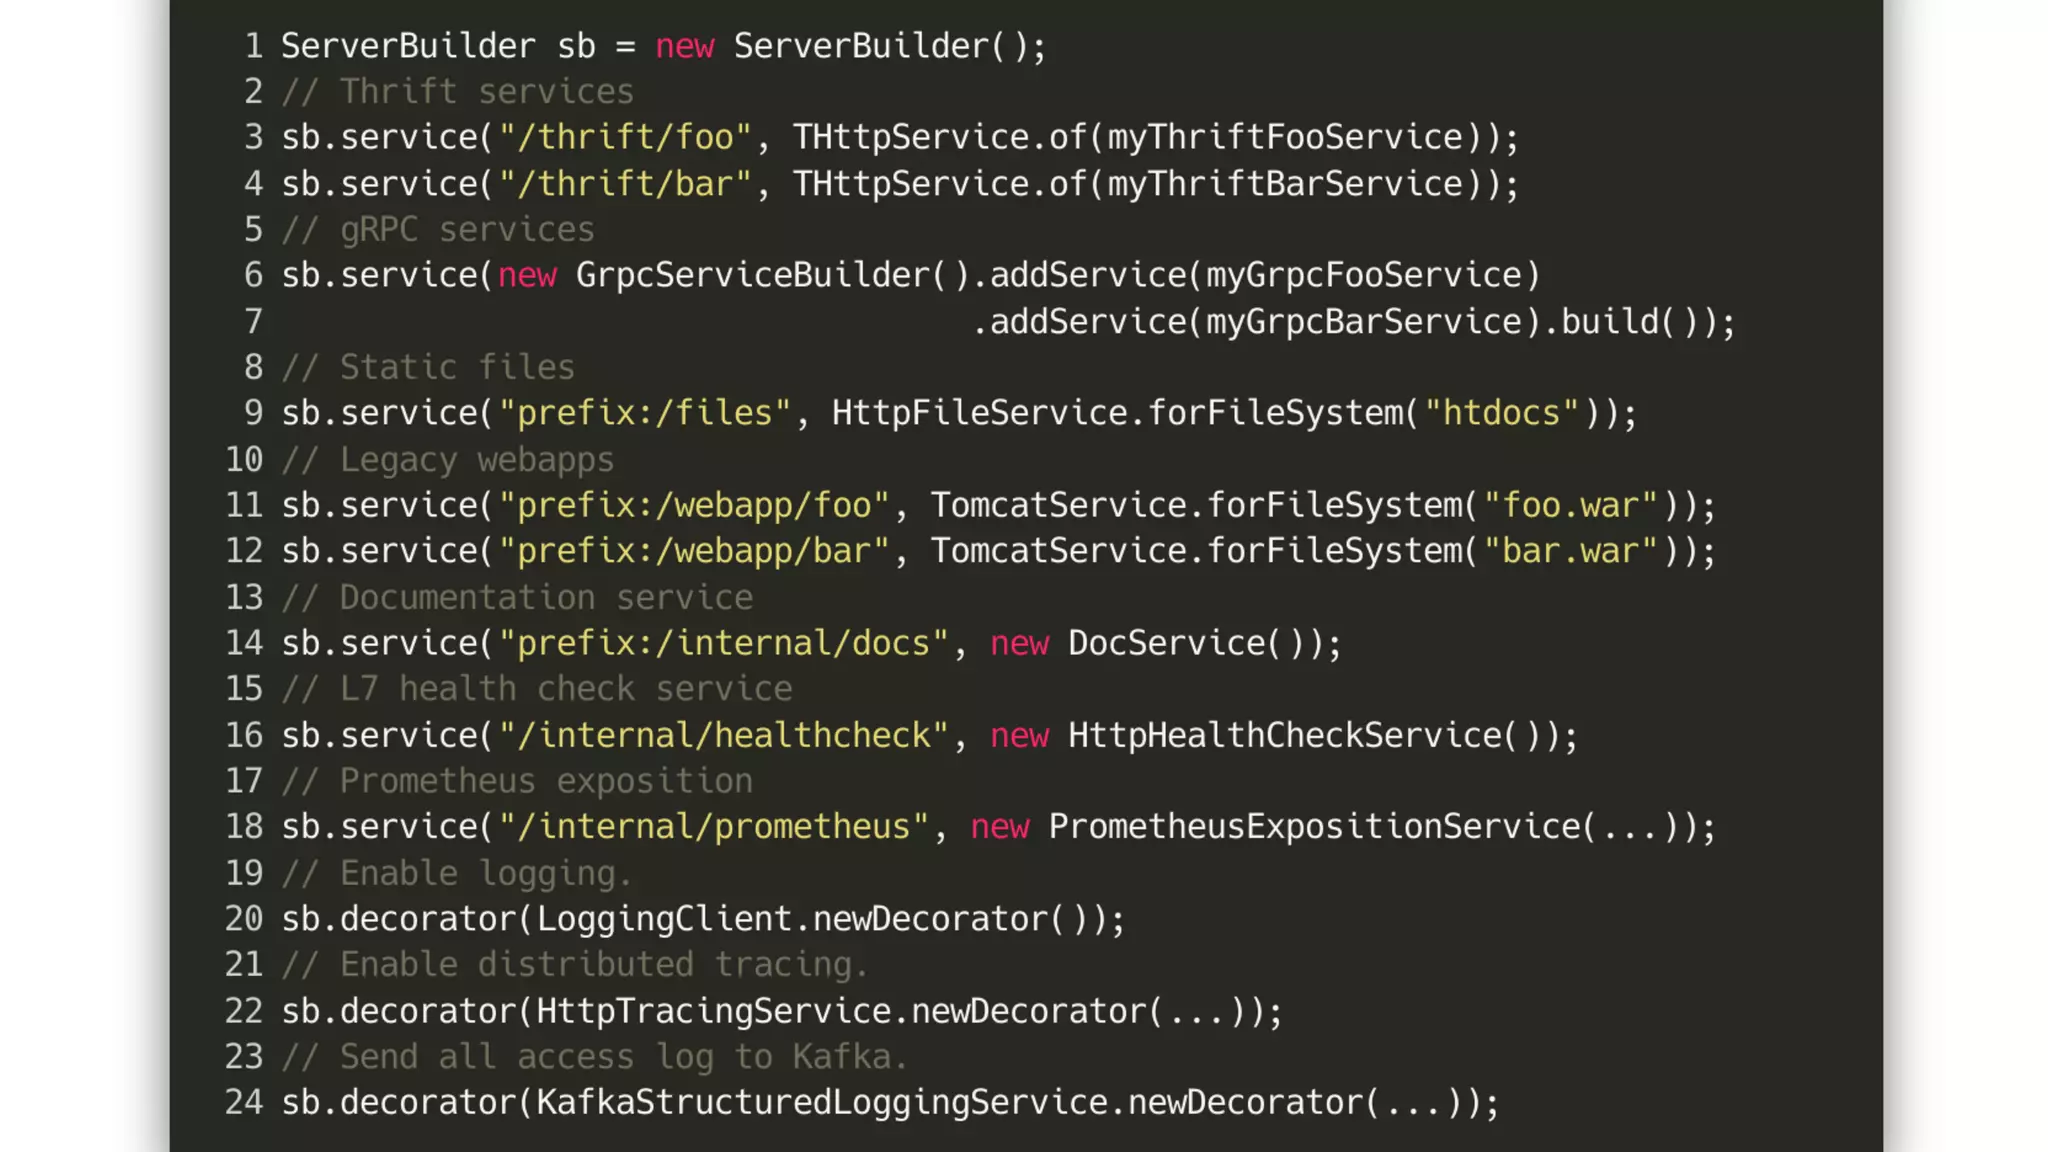The height and width of the screenshot is (1152, 2048).
Task: Click the "htdocs" string literal
Action: (1501, 413)
